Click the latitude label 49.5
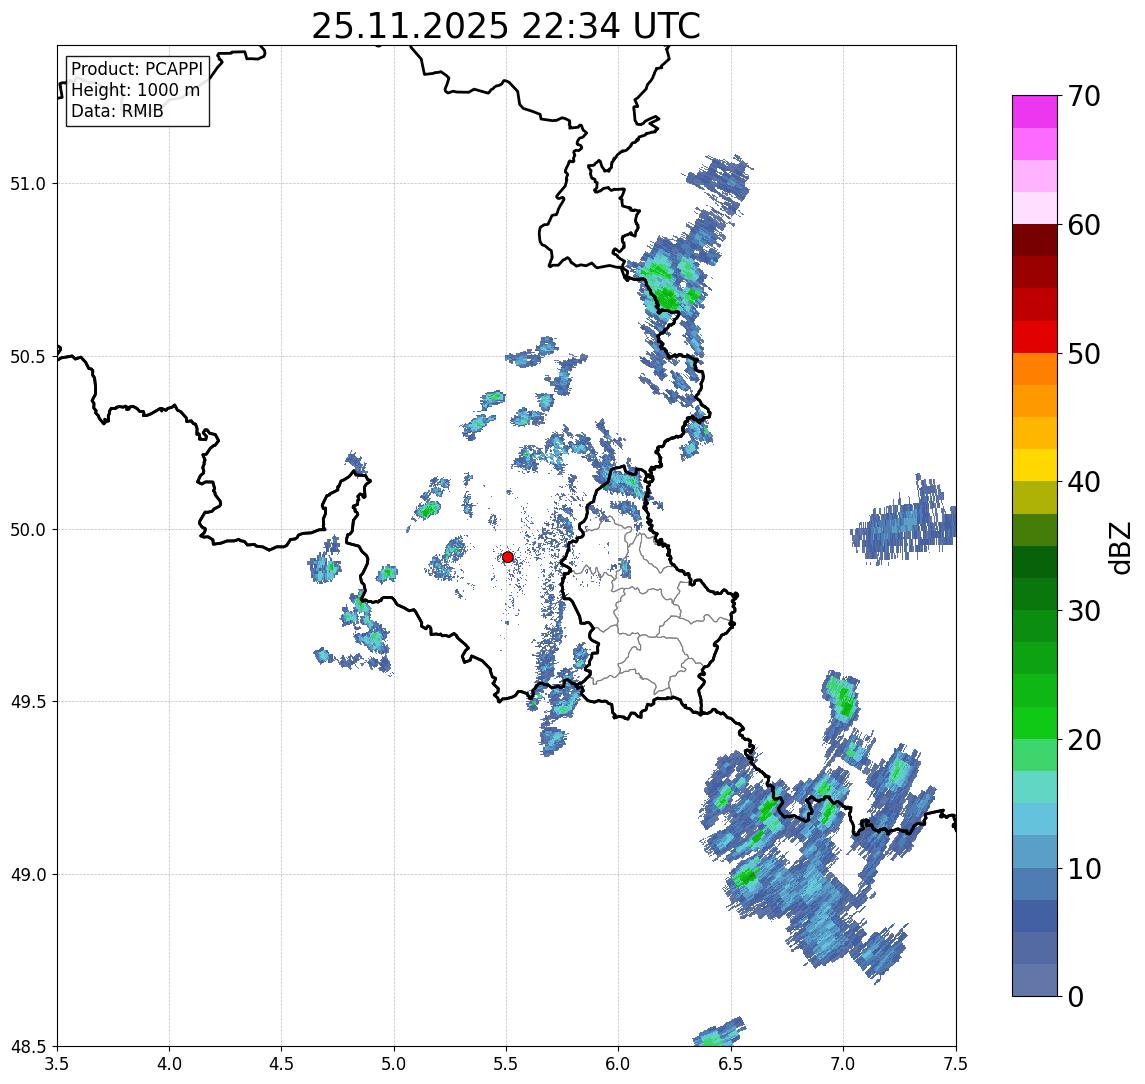This screenshot has width=1145, height=1084. click(28, 702)
